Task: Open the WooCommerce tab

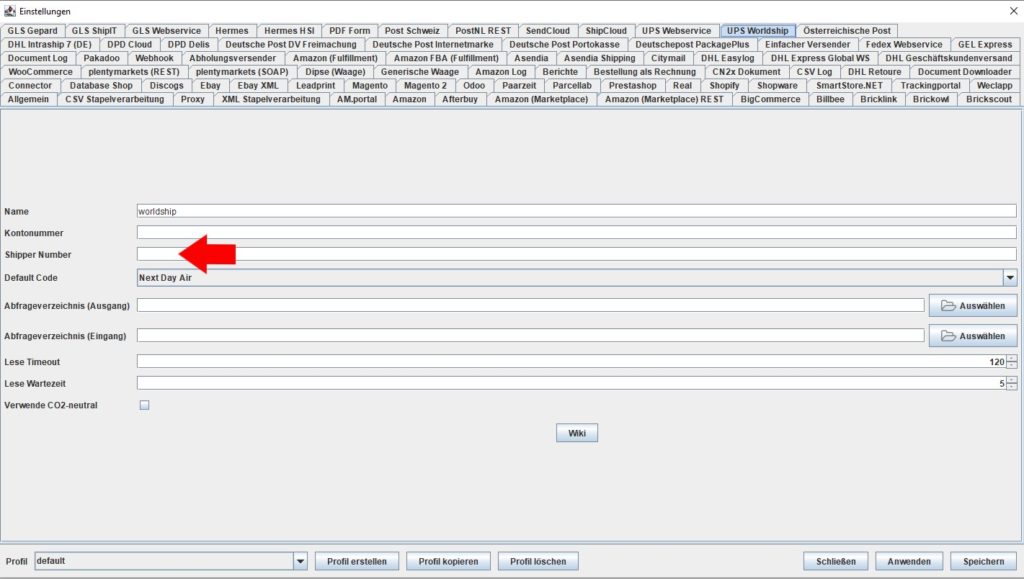Action: click(x=40, y=72)
